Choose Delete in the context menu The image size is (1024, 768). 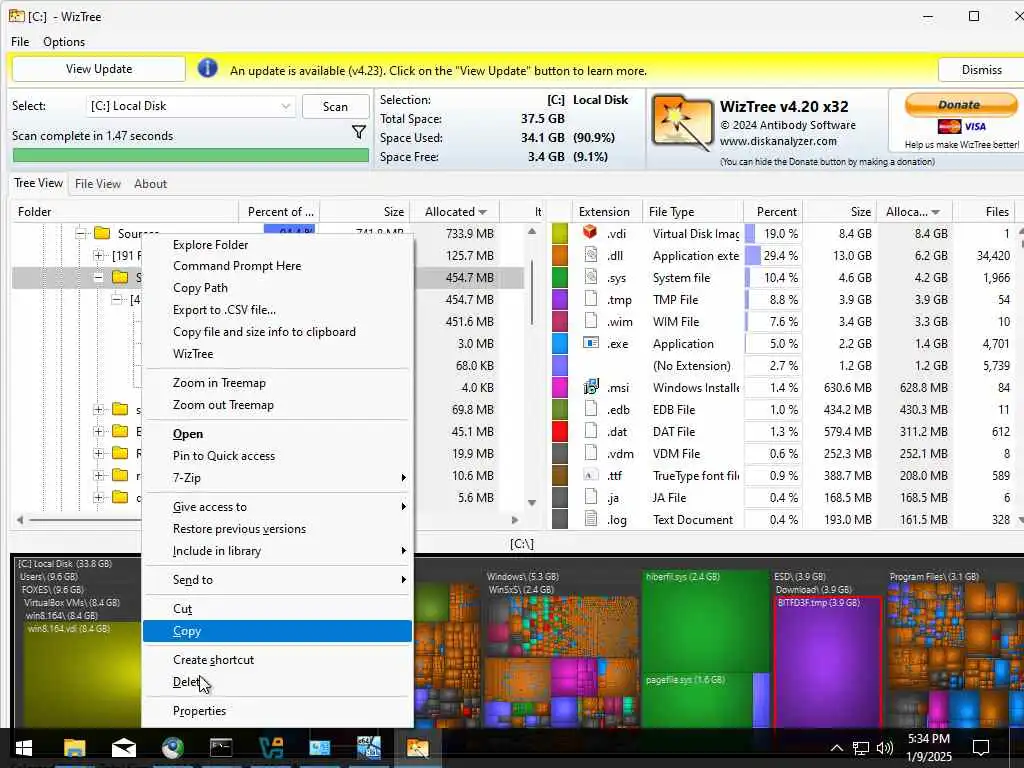coord(278,682)
